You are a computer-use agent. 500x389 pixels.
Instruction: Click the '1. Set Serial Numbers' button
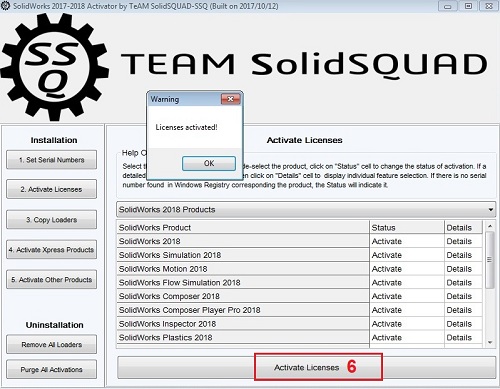(x=51, y=160)
